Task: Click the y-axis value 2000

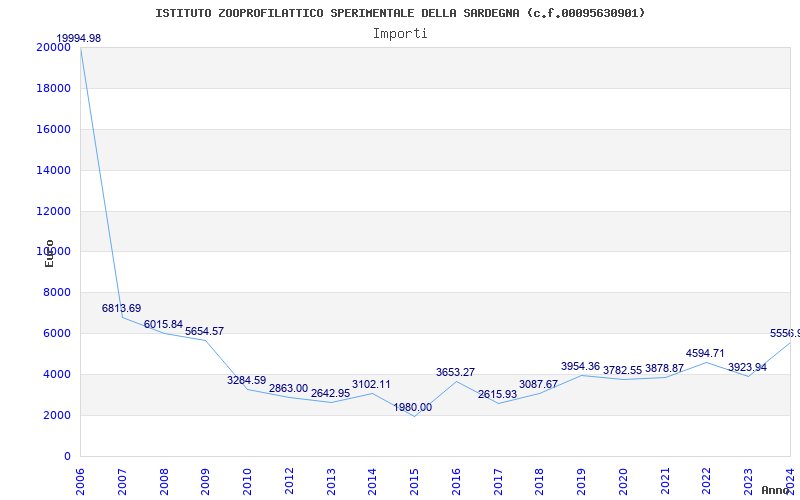Action: point(57,415)
